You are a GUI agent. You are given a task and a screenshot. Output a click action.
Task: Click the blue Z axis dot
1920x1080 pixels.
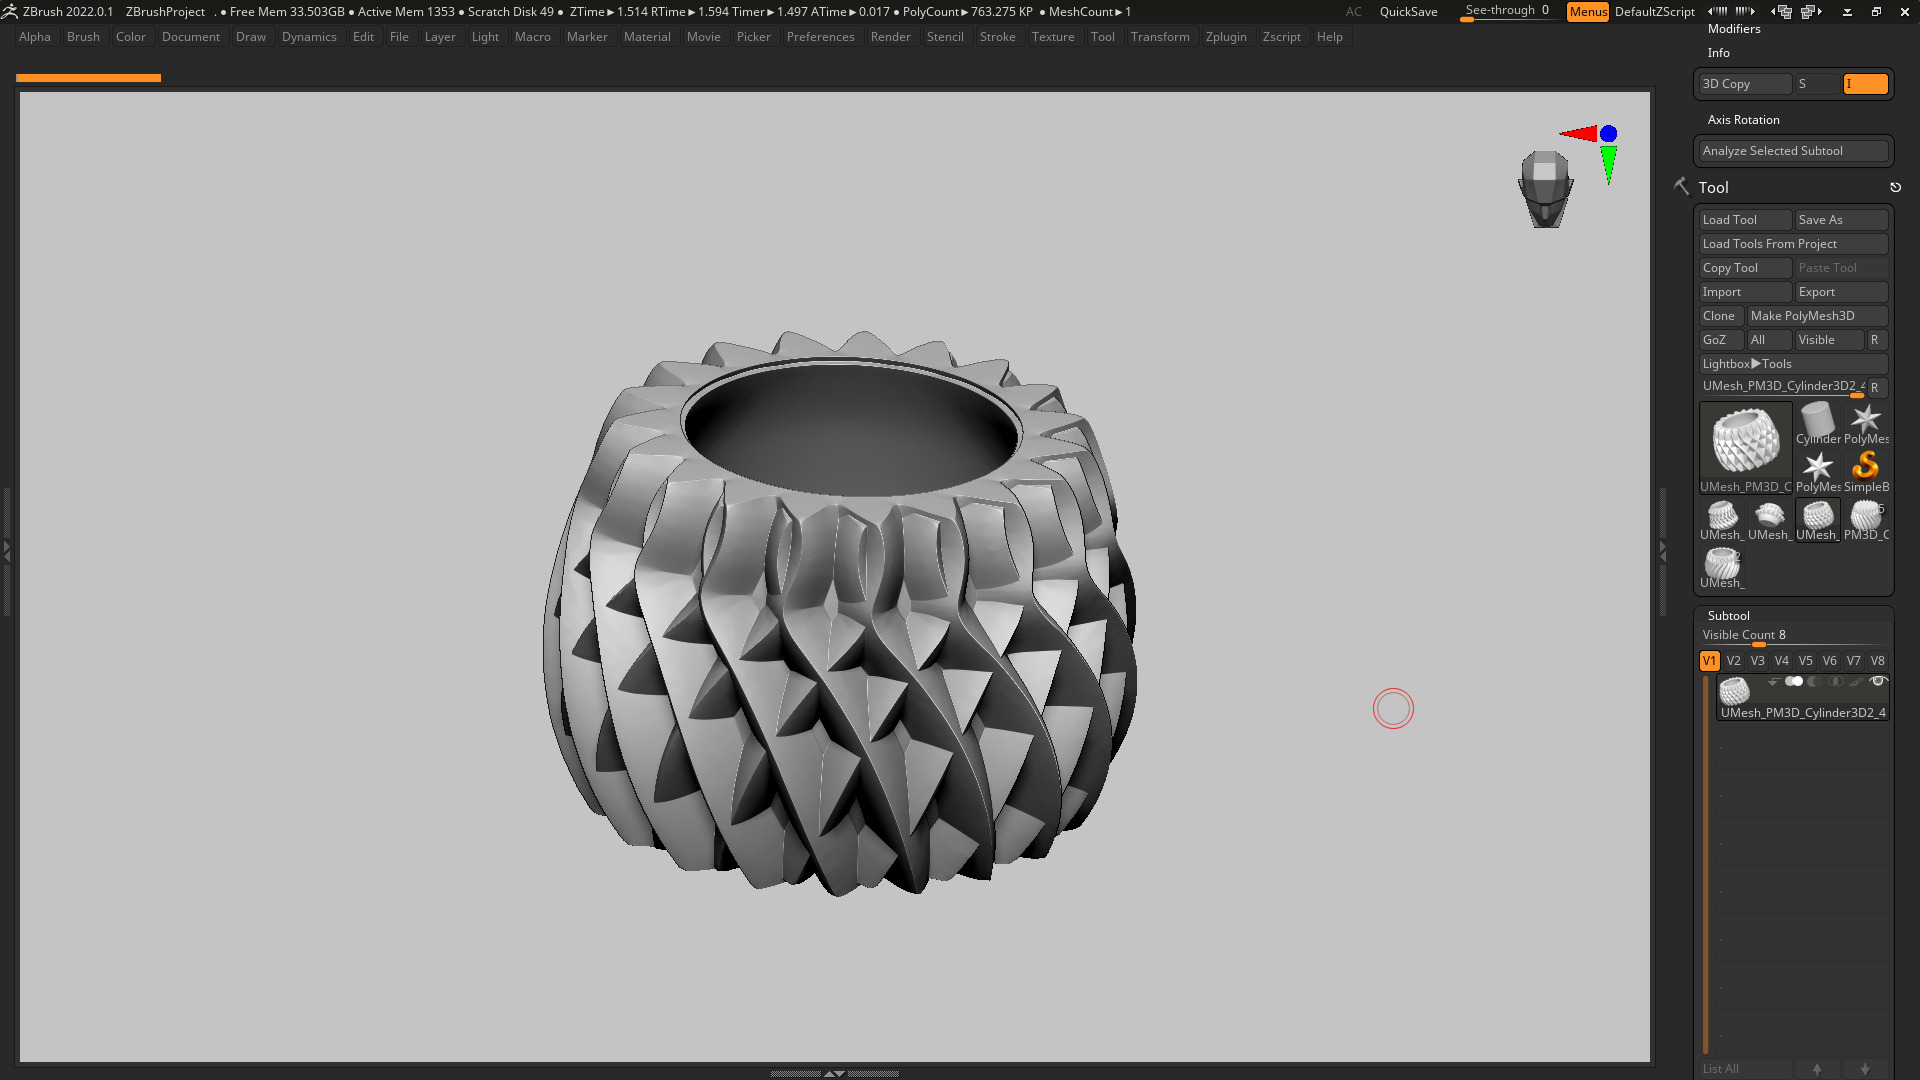(x=1608, y=133)
